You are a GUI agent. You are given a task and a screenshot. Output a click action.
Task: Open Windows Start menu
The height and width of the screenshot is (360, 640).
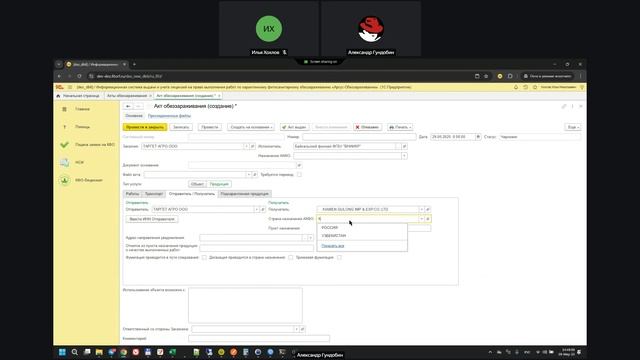pyautogui.click(x=62, y=352)
